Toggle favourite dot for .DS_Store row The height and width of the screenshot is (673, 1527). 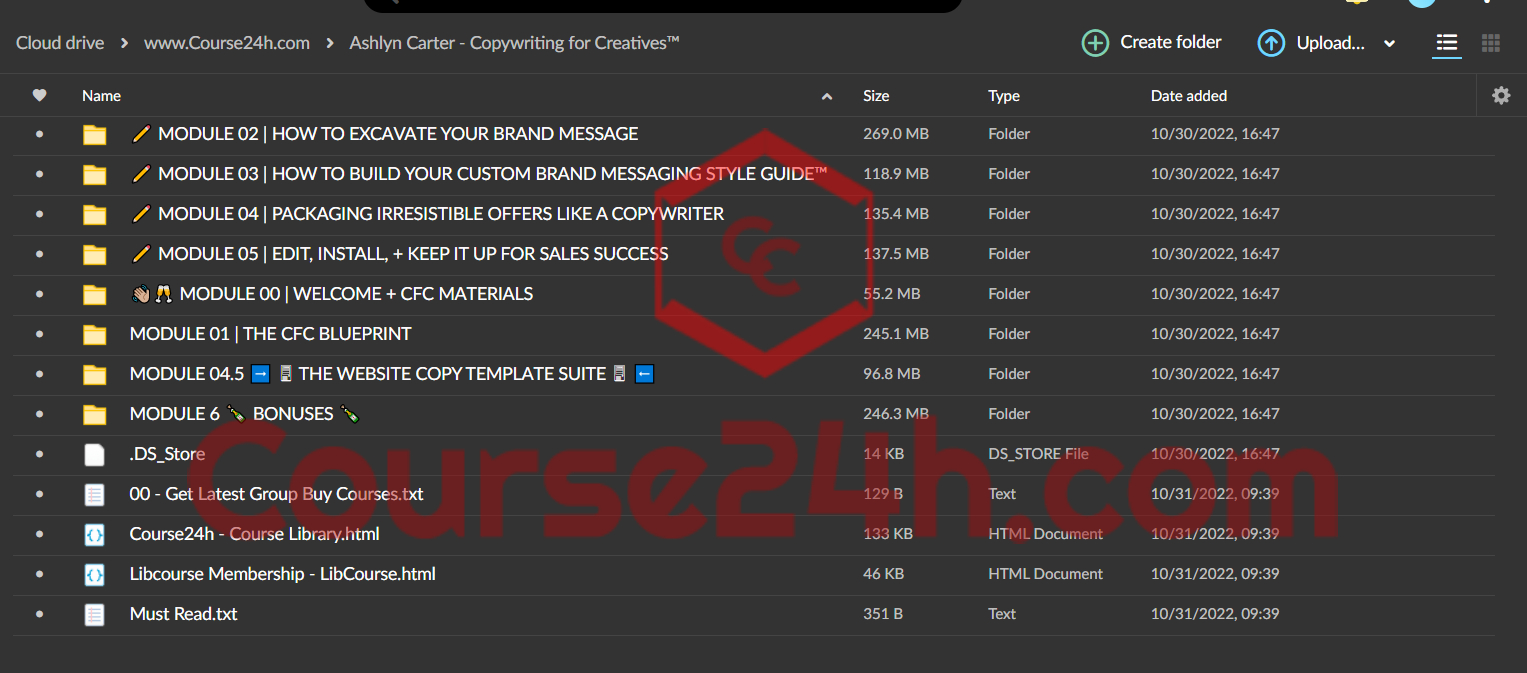coord(39,454)
